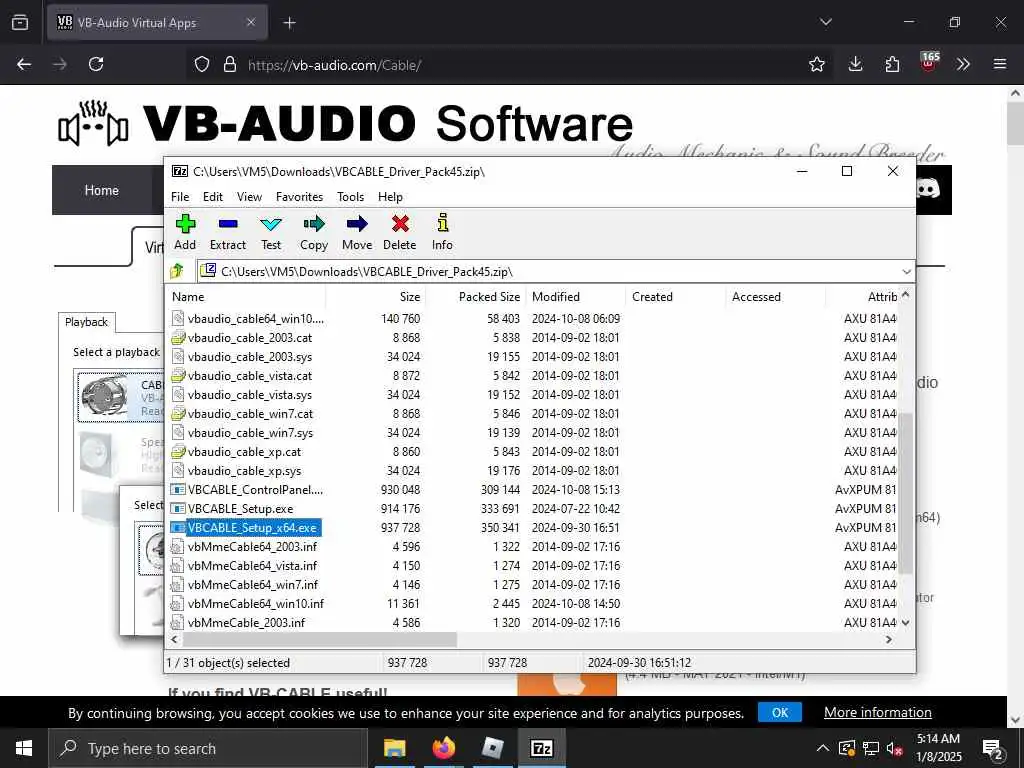The width and height of the screenshot is (1024, 768).
Task: Sort by the Modified column header
Action: (575, 296)
